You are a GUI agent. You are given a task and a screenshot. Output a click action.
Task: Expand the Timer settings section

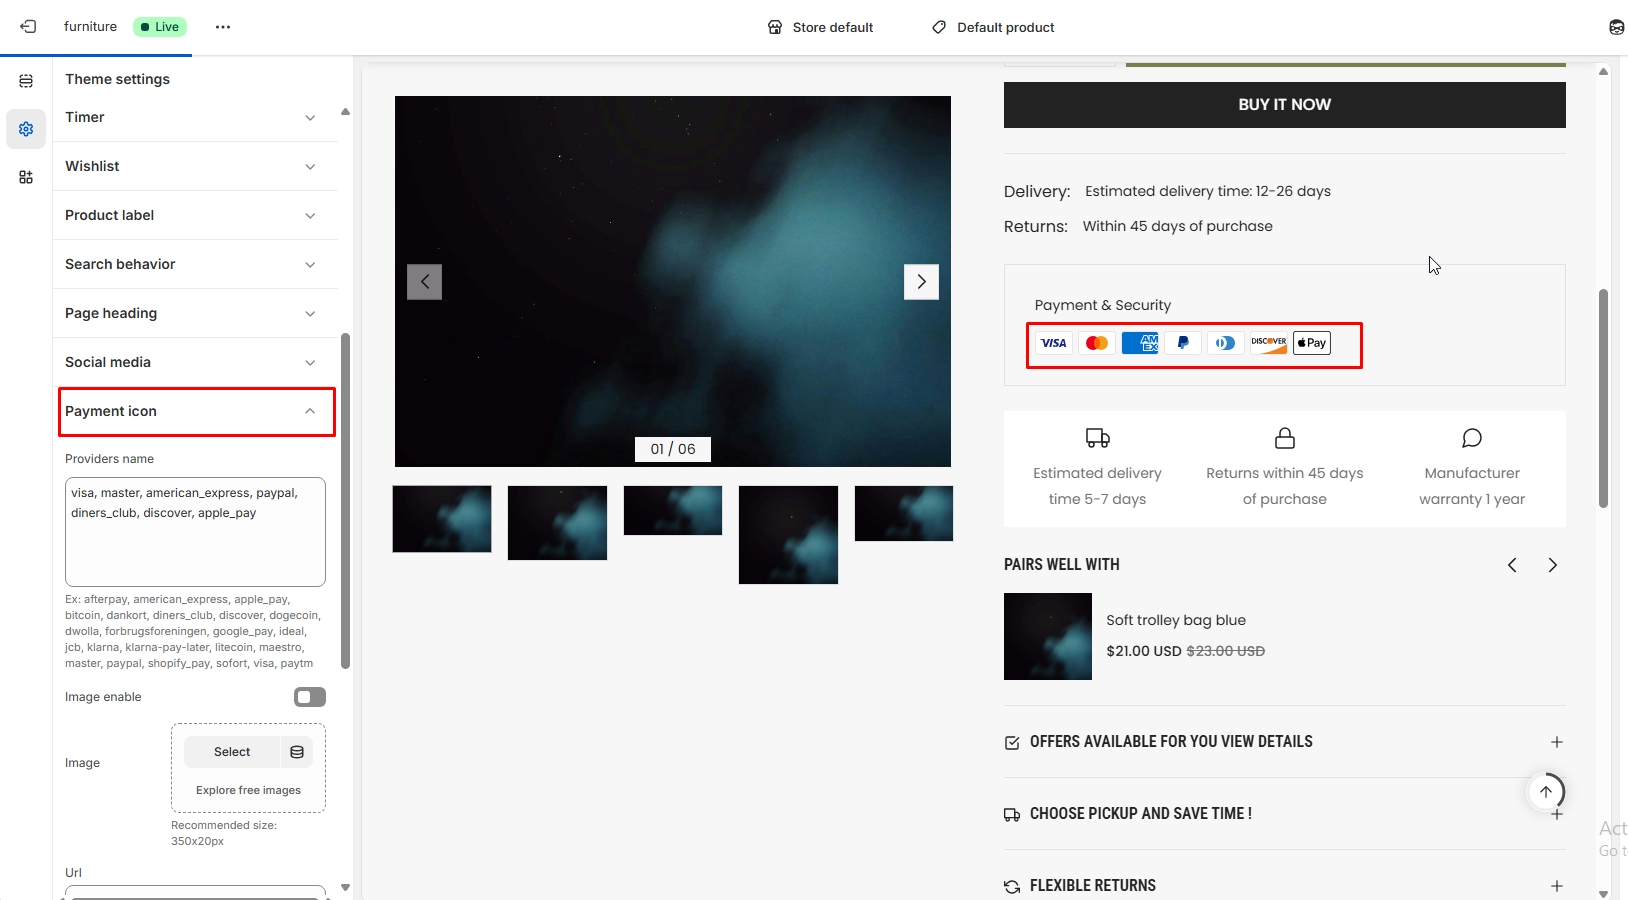pos(195,118)
